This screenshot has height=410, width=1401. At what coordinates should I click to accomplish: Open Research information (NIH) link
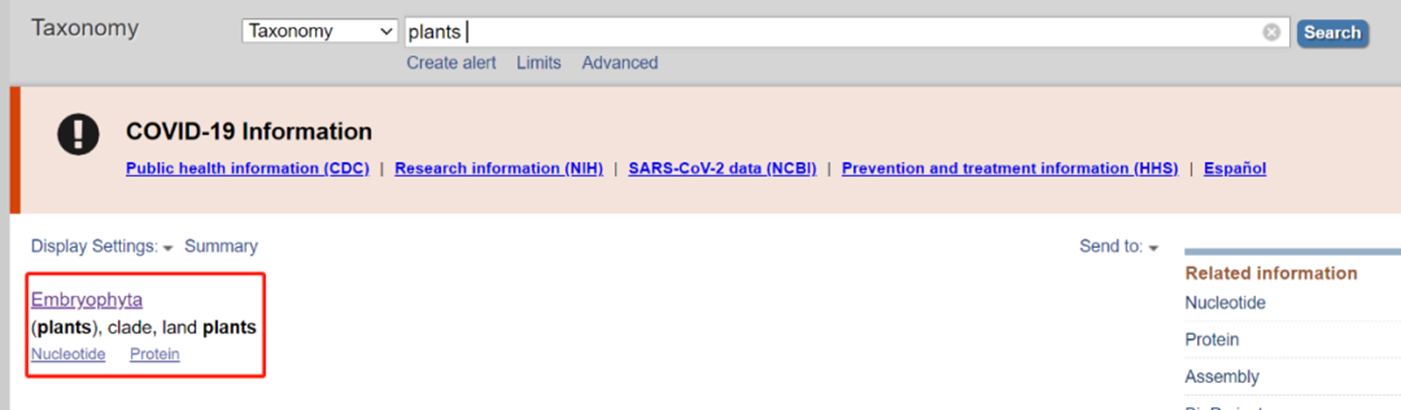pyautogui.click(x=499, y=168)
